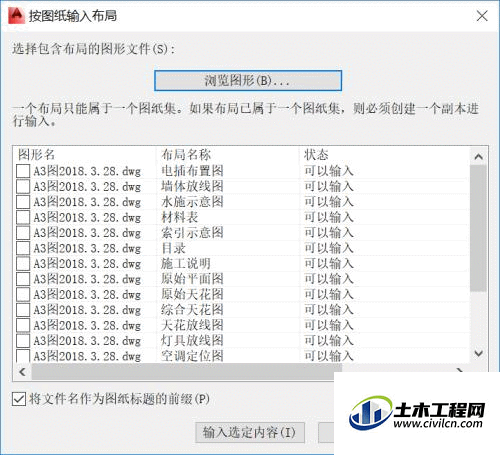Check the box for layout 原始天花图

(x=23, y=294)
